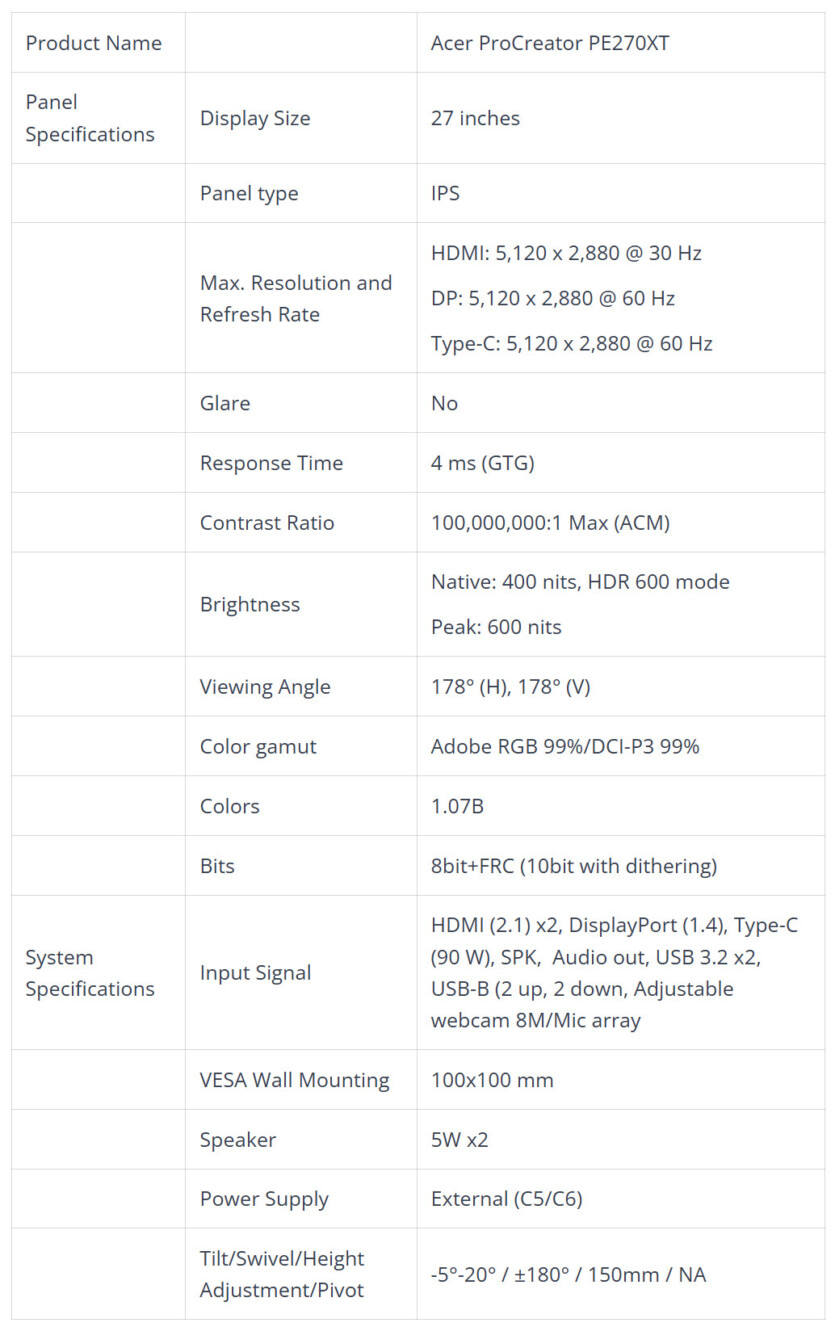Click the "Peak: 600 nits" brightness text
The width and height of the screenshot is (835, 1327).
[x=496, y=627]
